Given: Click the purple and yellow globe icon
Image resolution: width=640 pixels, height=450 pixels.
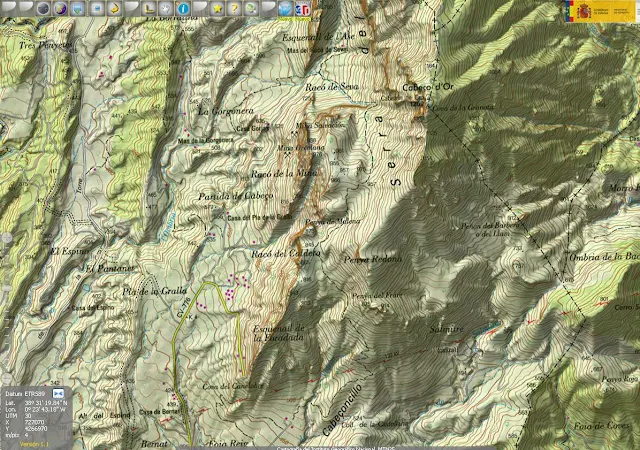Looking at the screenshot, I should [x=60, y=8].
